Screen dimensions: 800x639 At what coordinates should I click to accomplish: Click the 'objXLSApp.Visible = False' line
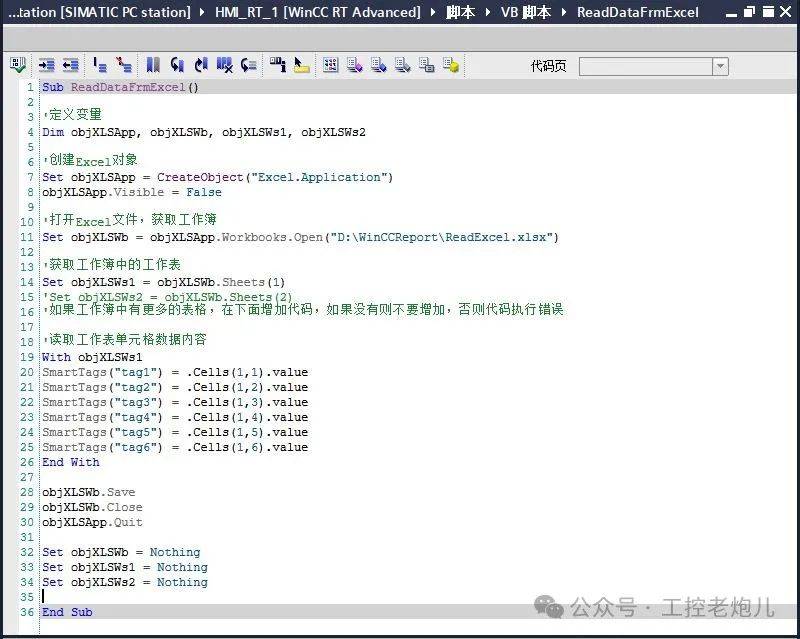tap(132, 192)
